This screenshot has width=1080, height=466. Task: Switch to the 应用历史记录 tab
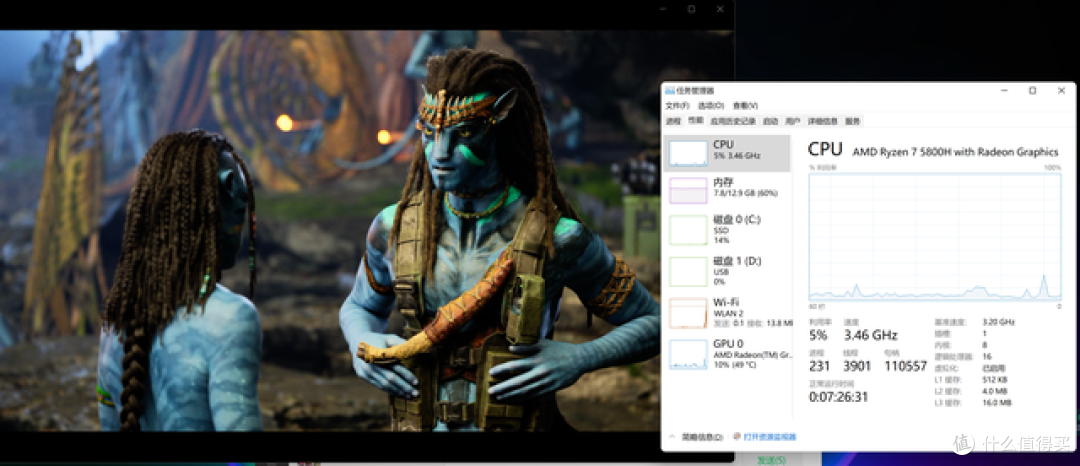(x=734, y=122)
